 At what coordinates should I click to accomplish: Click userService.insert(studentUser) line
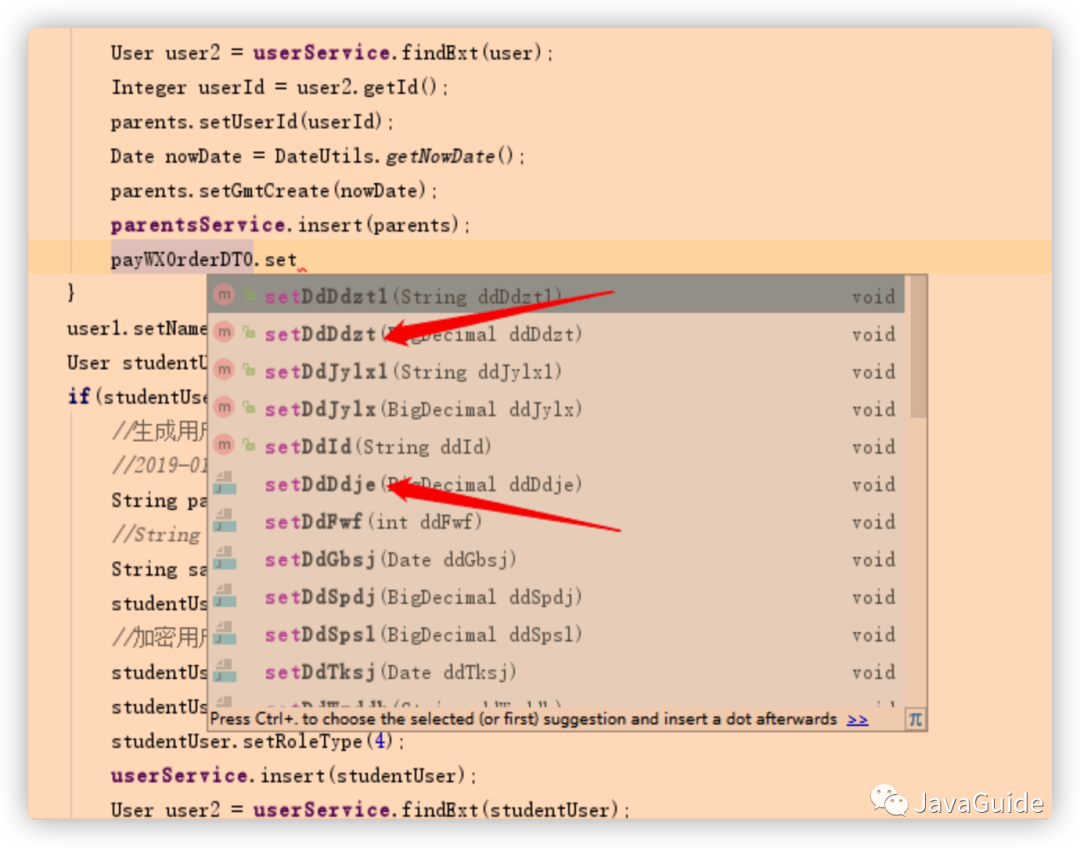coord(293,776)
